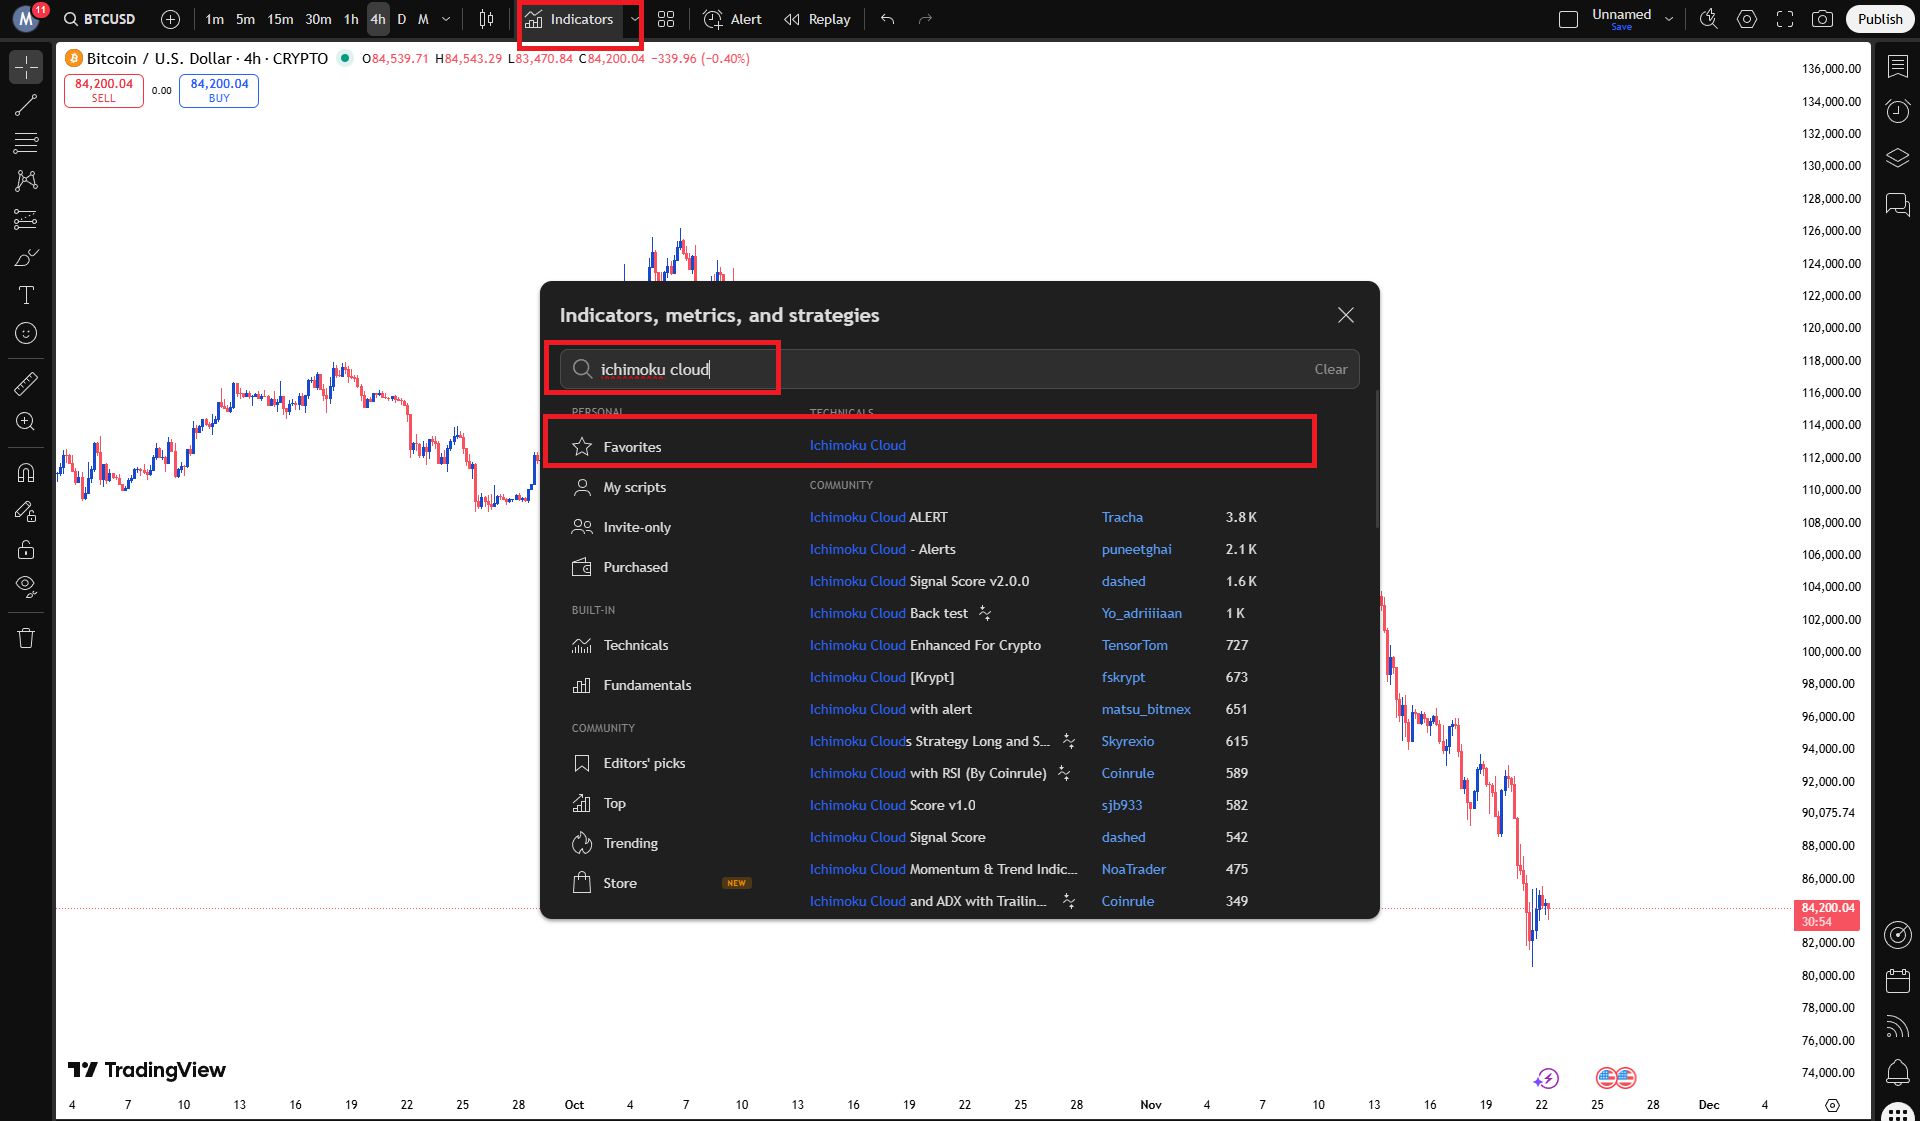Click the undo arrow
Image resolution: width=1920 pixels, height=1121 pixels.
tap(887, 19)
